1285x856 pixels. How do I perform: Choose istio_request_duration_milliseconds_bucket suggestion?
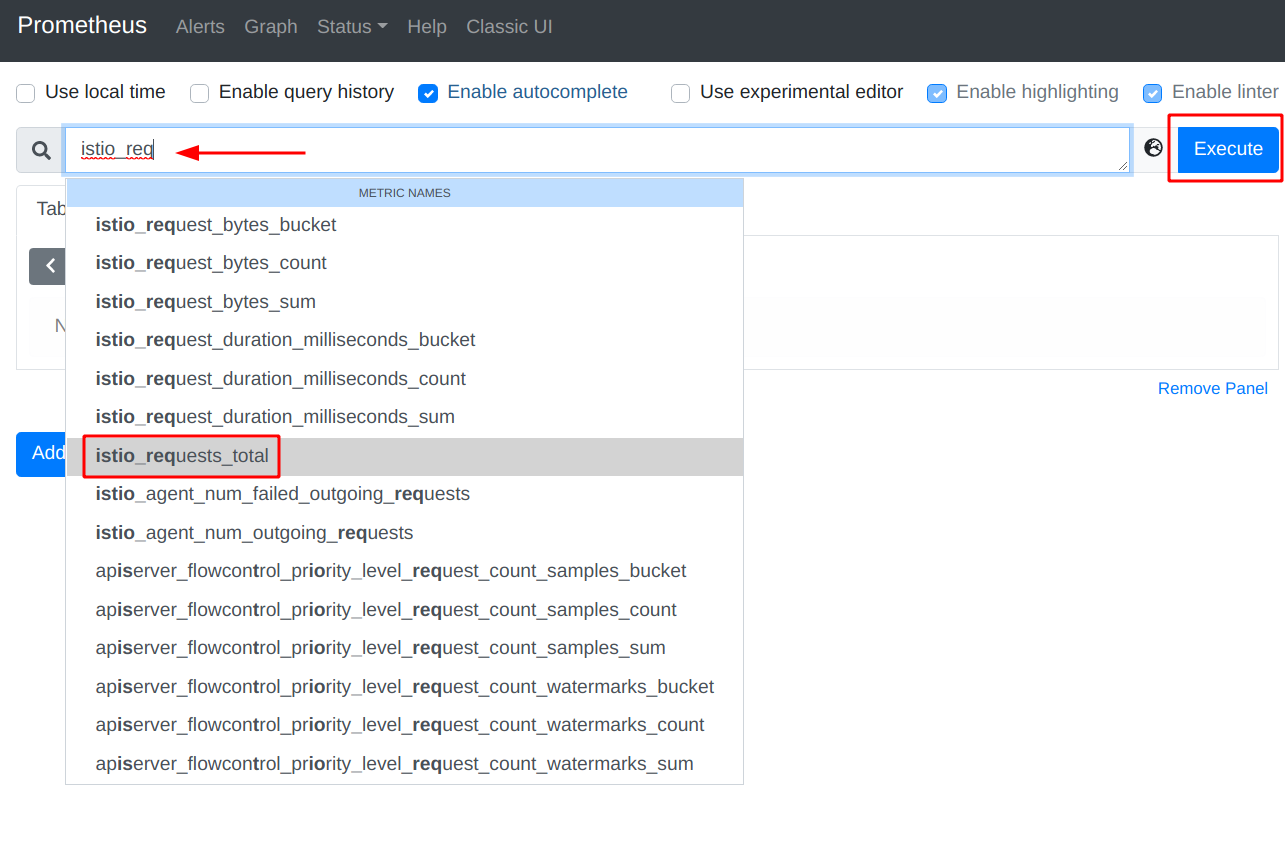404,340
